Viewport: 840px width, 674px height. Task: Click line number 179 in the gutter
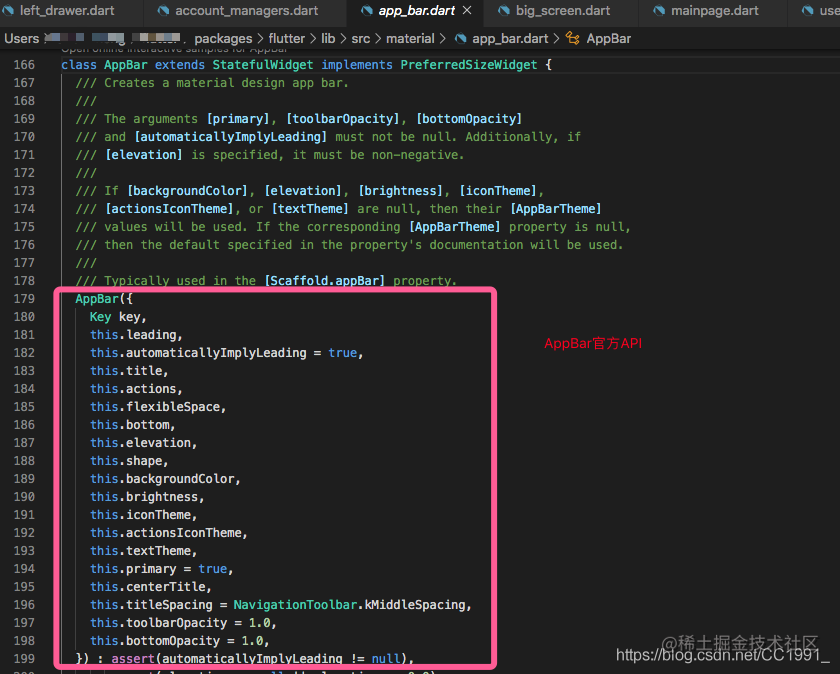(x=24, y=298)
